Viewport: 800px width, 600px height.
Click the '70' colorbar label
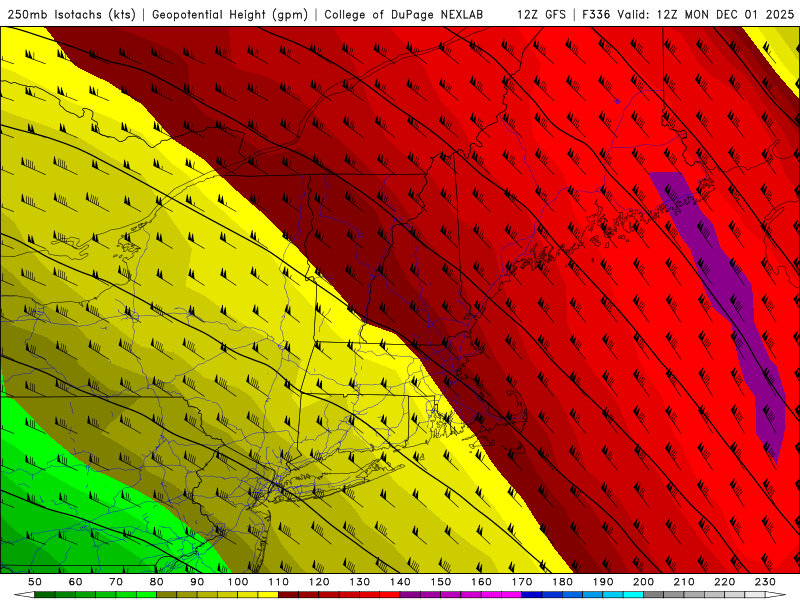(116, 582)
